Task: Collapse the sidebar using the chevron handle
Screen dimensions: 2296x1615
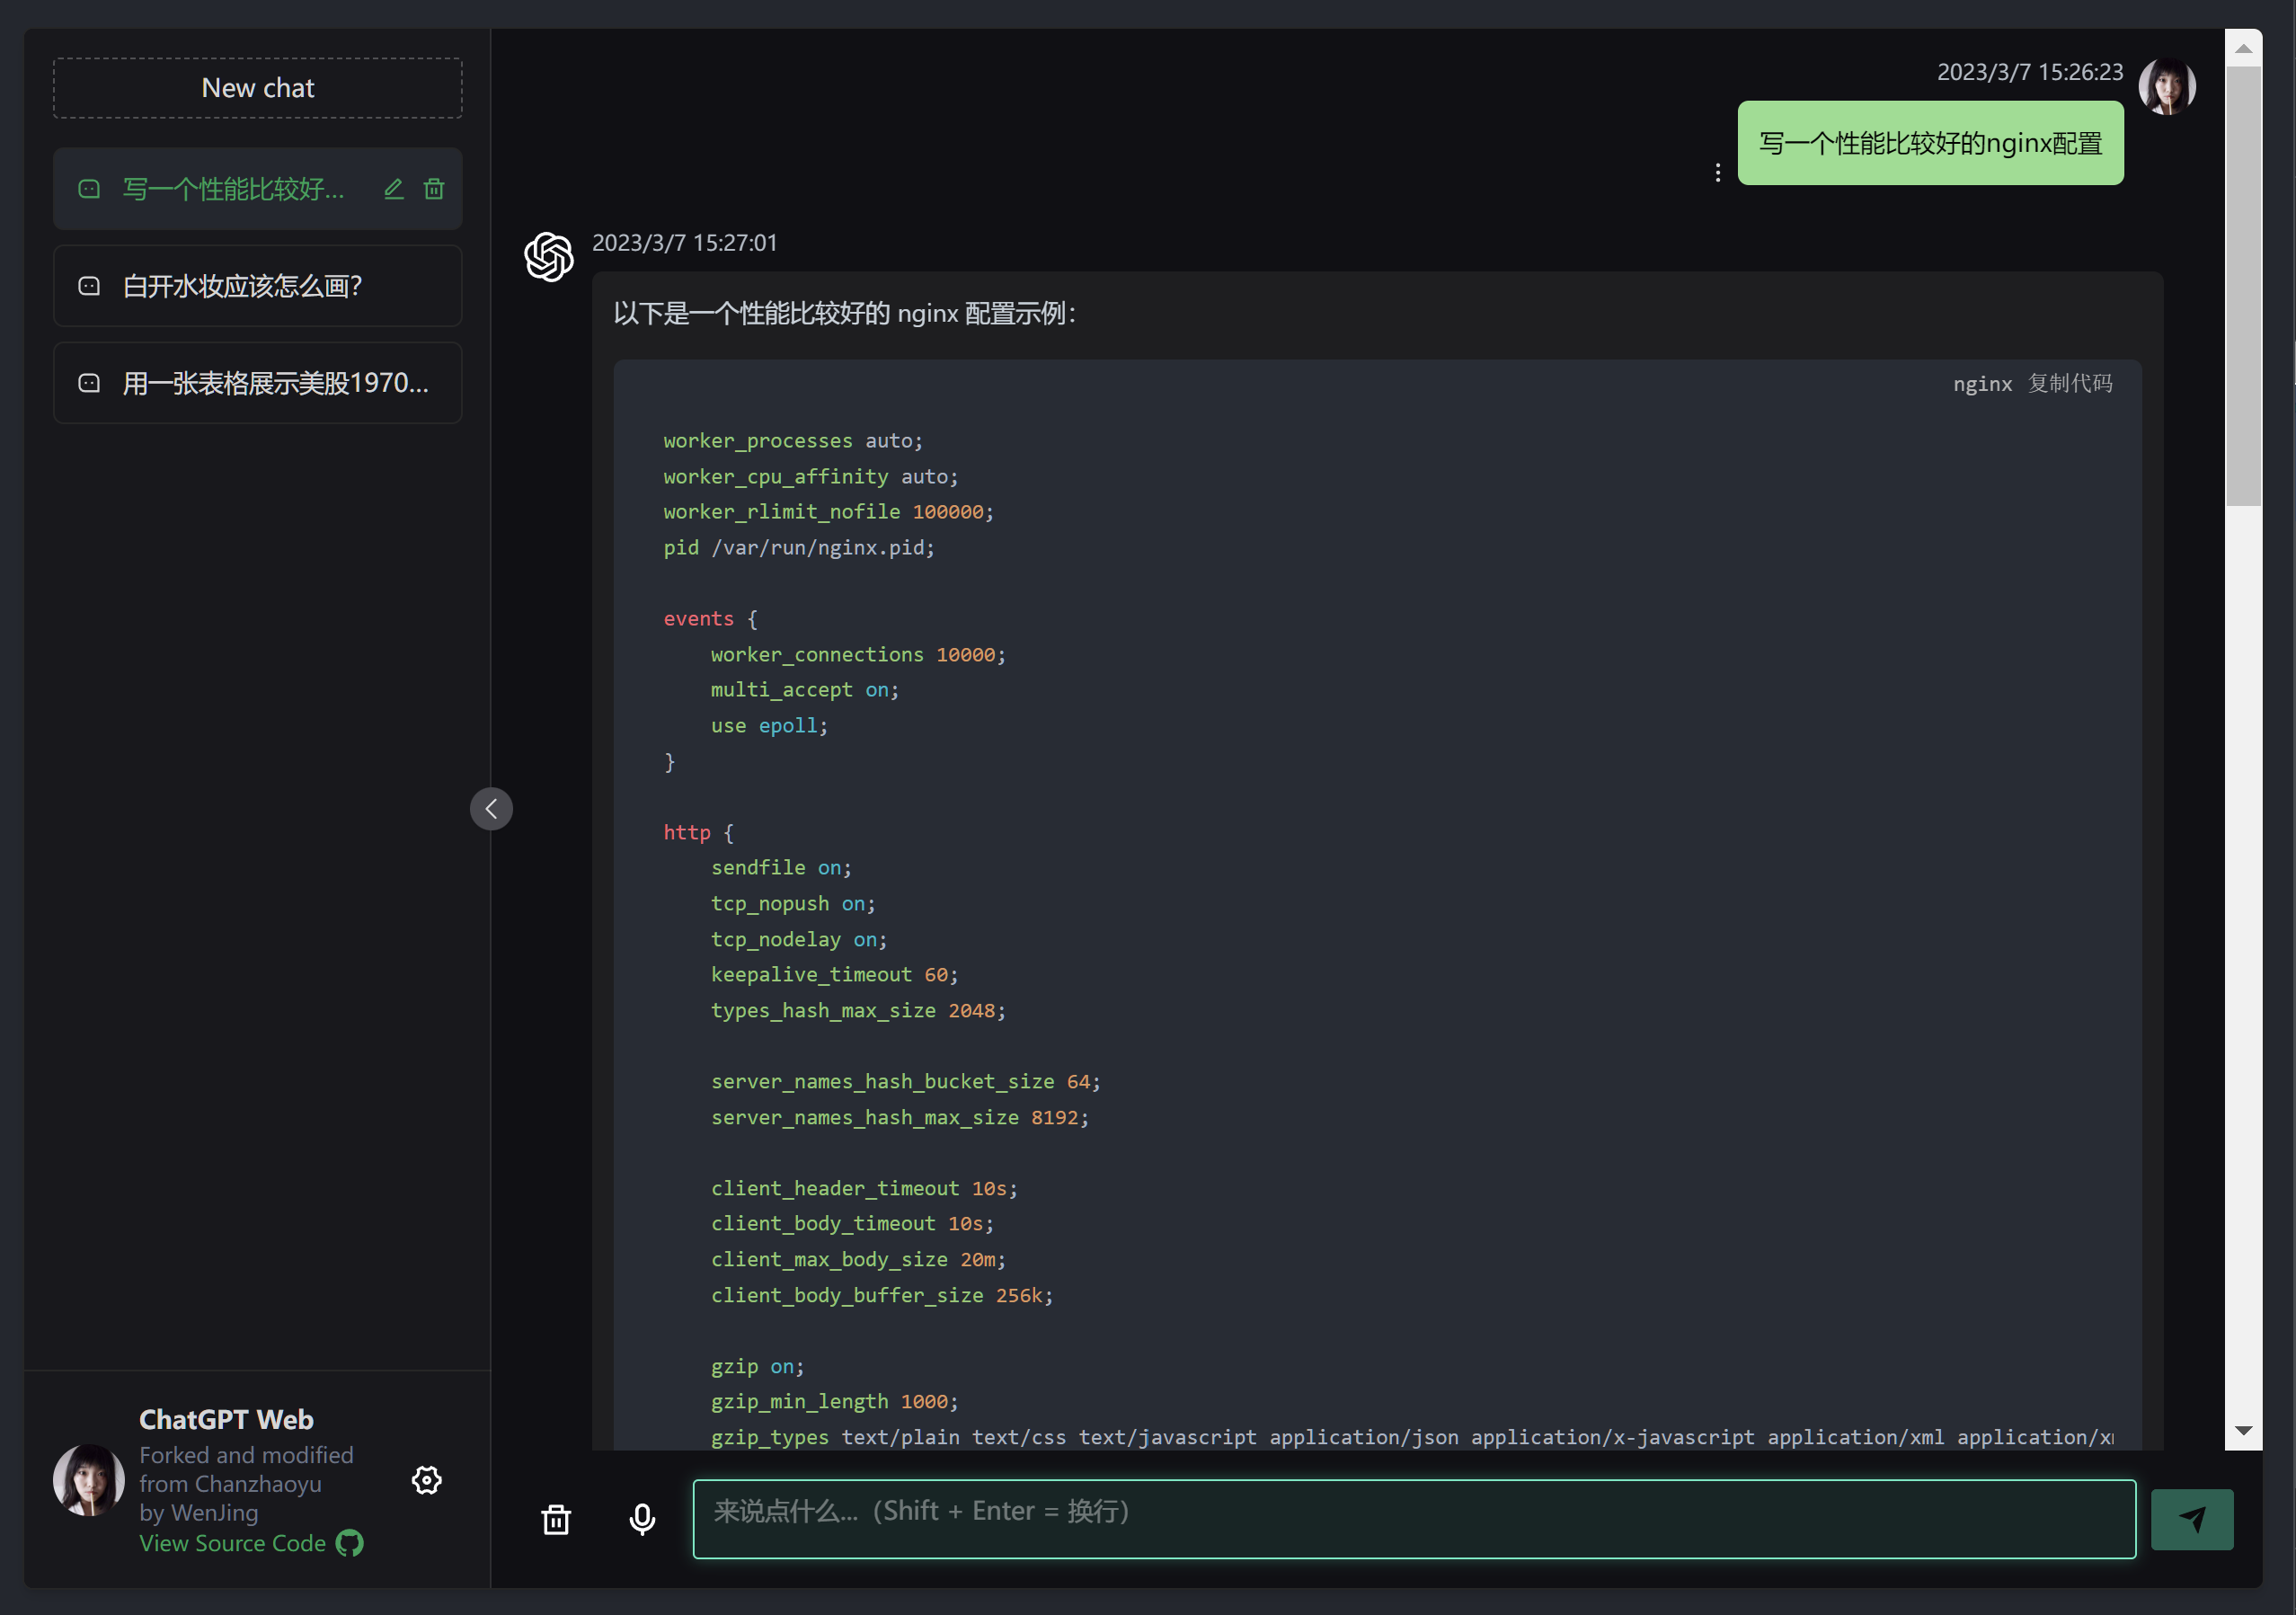Action: pos(491,808)
